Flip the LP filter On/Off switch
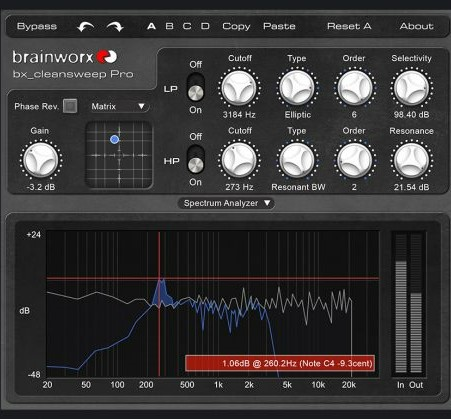The width and height of the screenshot is (451, 419). pyautogui.click(x=195, y=87)
